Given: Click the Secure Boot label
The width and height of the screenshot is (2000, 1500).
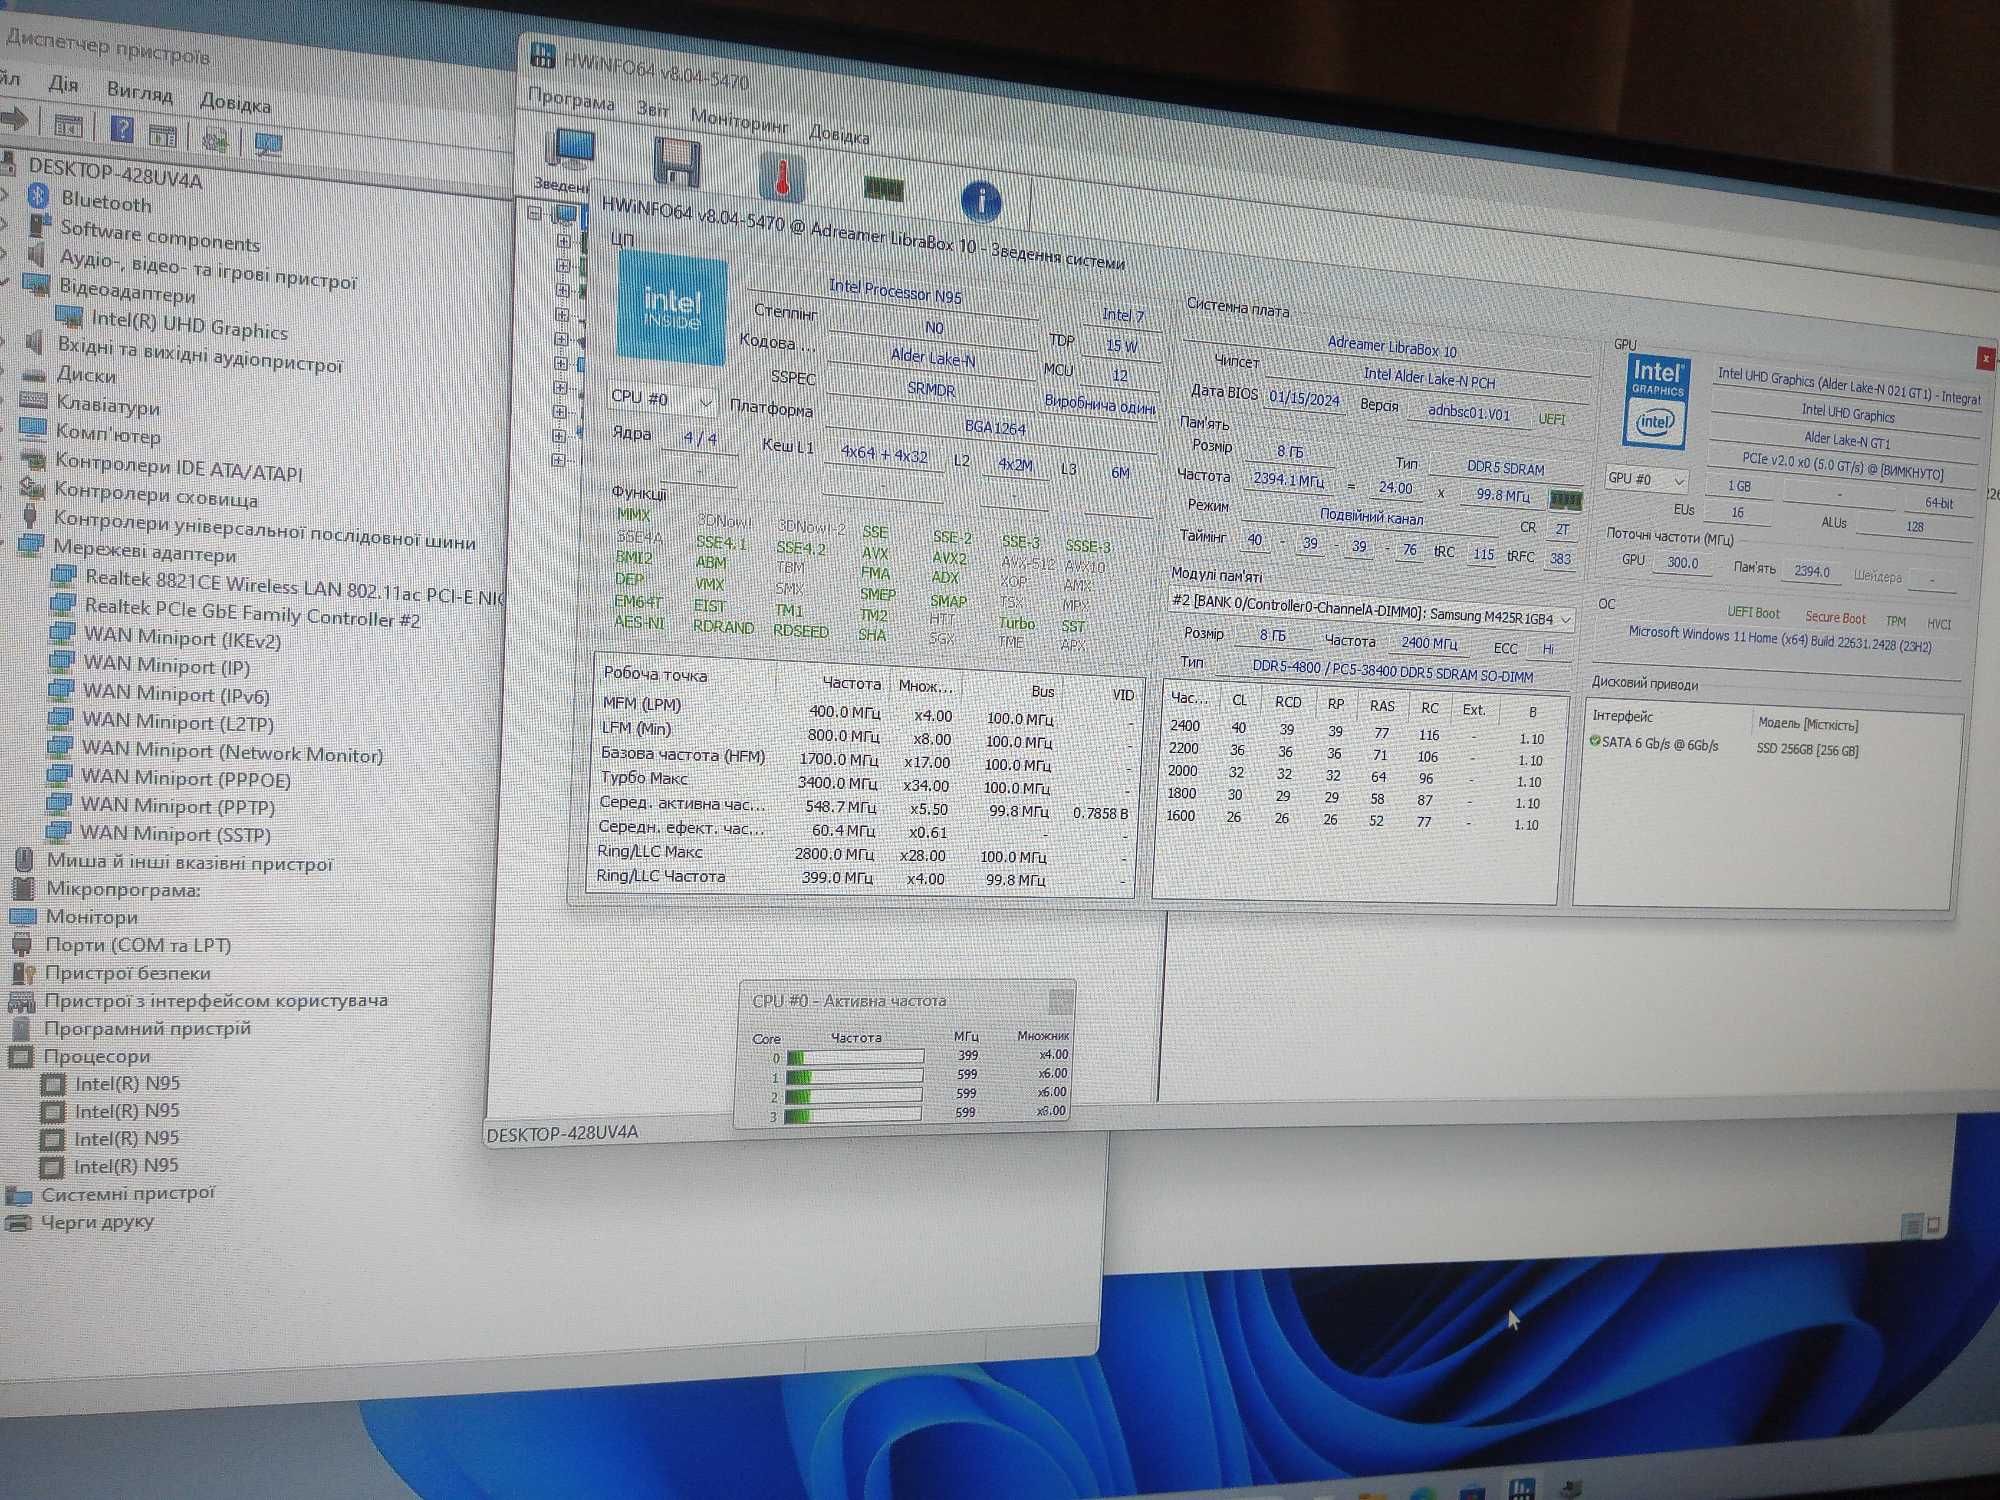Looking at the screenshot, I should point(1835,617).
